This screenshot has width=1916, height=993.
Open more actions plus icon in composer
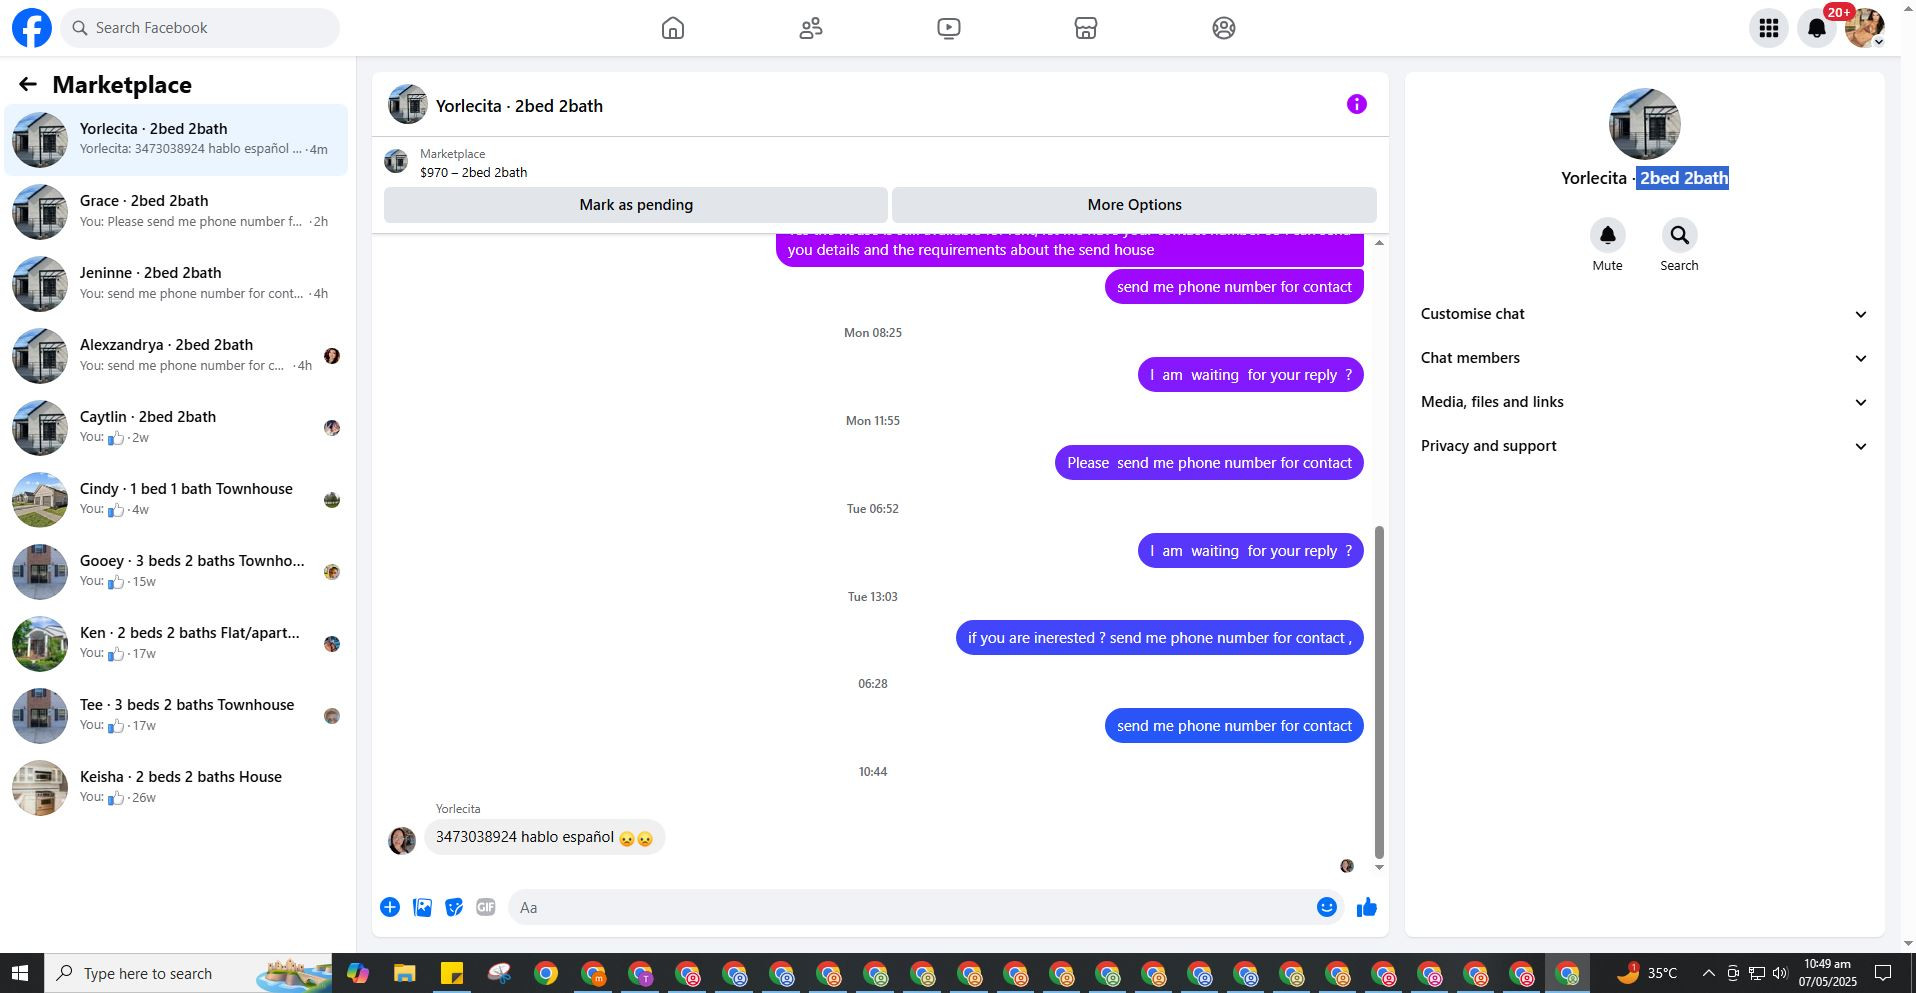tap(390, 907)
